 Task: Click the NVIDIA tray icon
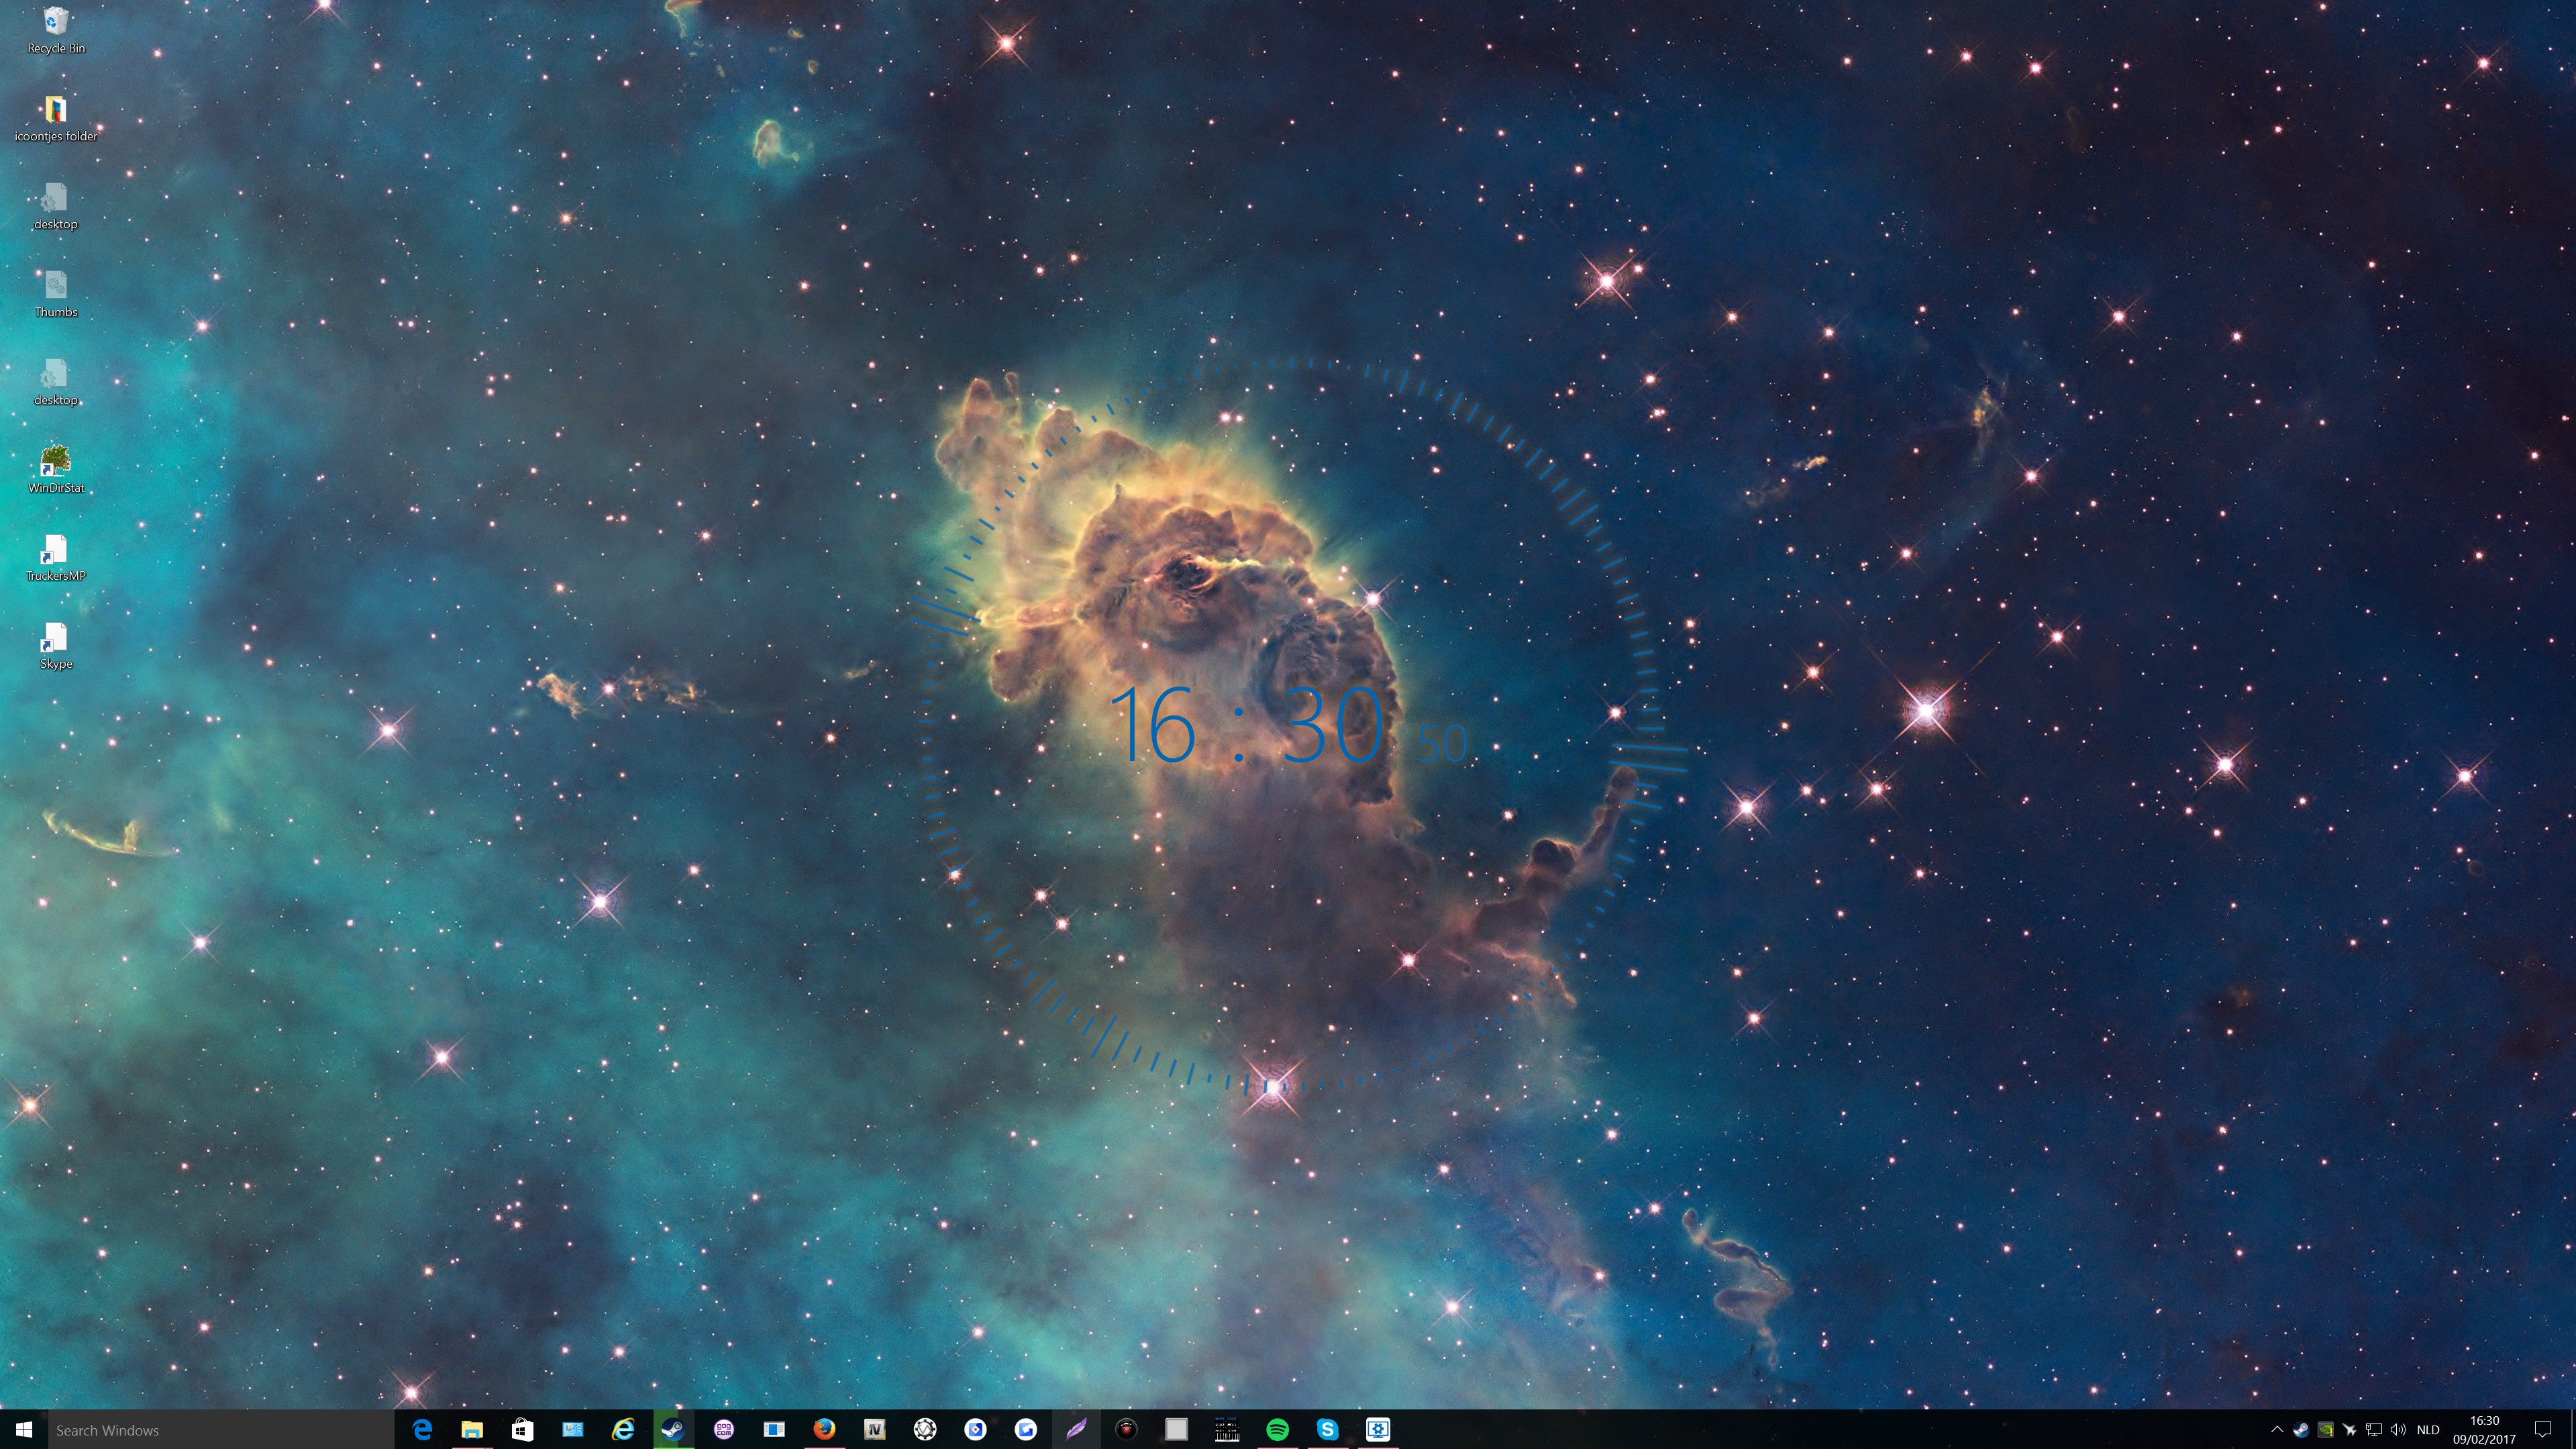[2325, 1429]
